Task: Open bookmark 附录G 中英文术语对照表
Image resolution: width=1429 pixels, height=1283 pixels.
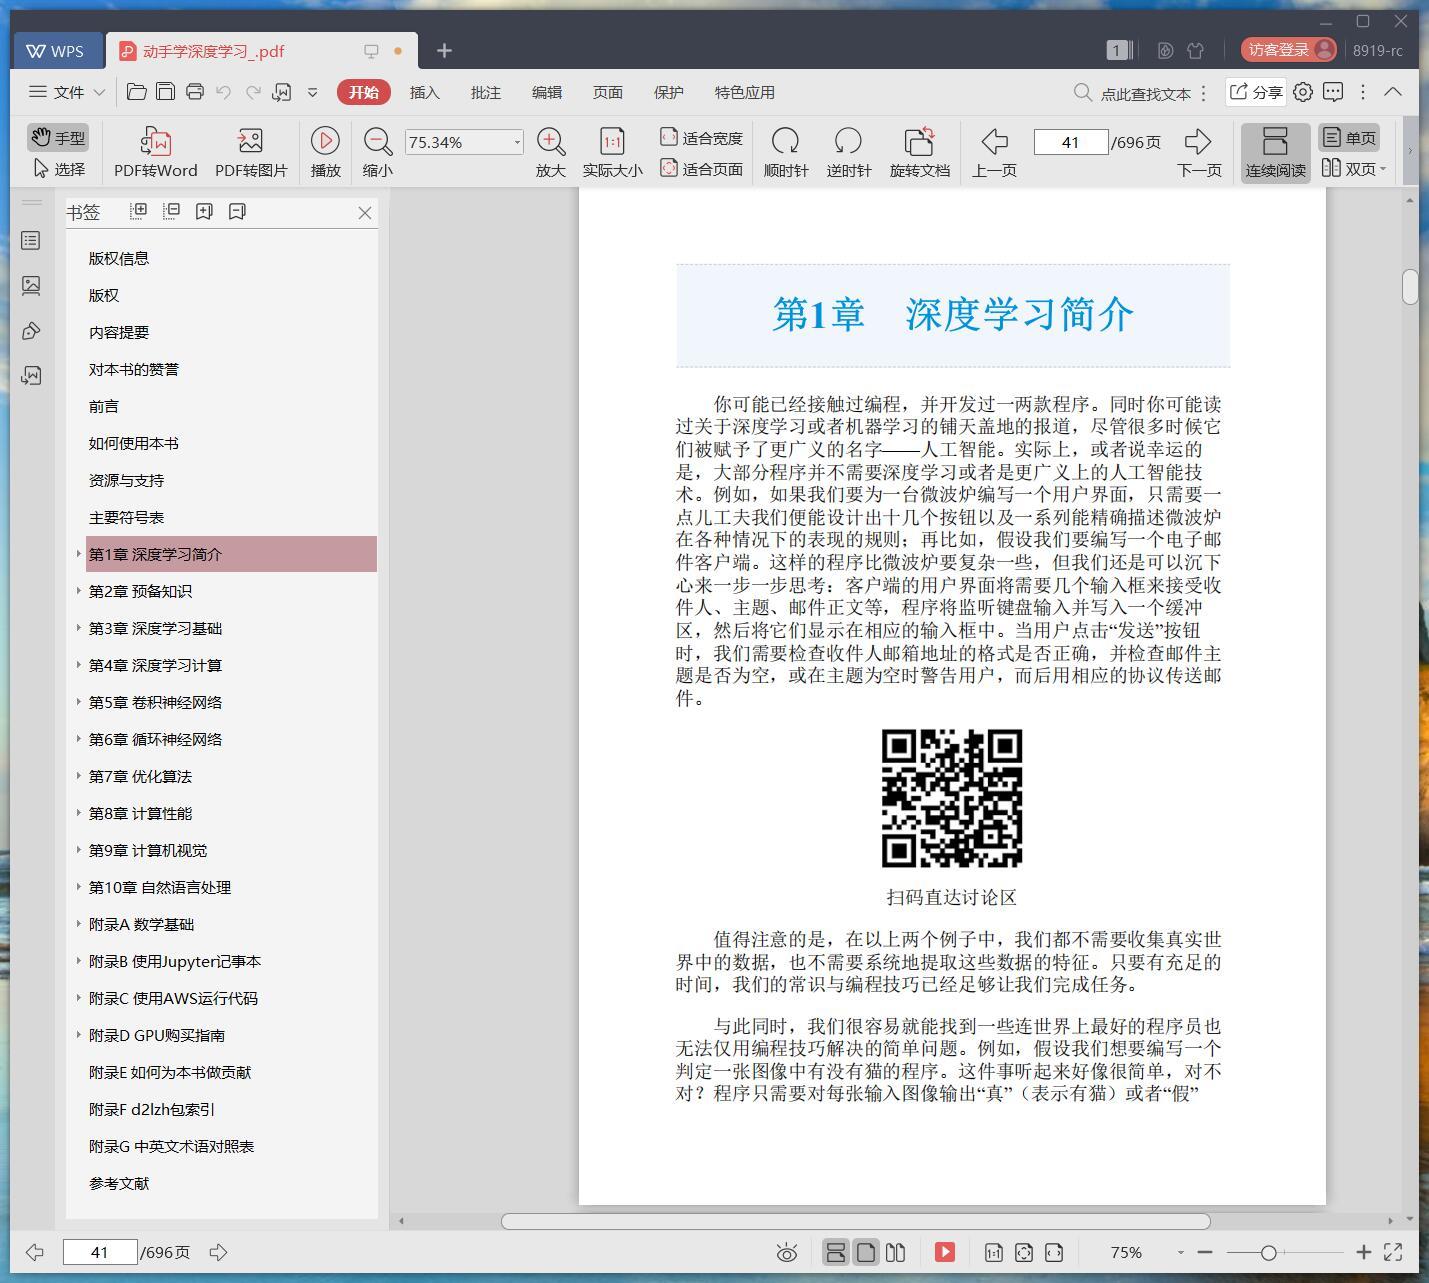Action: coord(171,1146)
